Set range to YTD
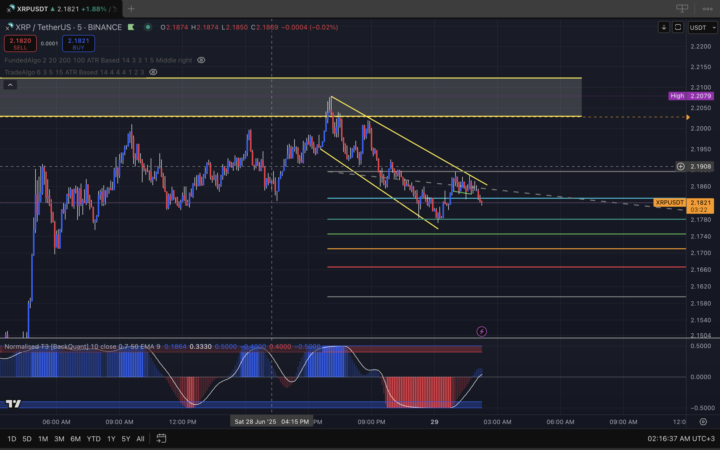Viewport: 720px width, 450px height. [x=93, y=439]
